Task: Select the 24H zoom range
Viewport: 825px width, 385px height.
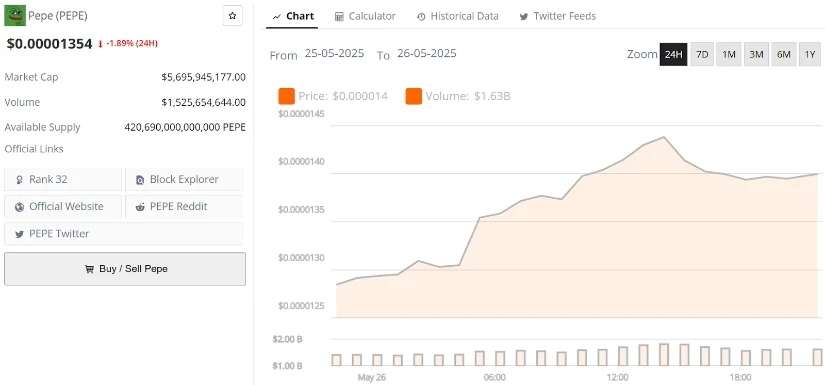Action: coord(673,54)
